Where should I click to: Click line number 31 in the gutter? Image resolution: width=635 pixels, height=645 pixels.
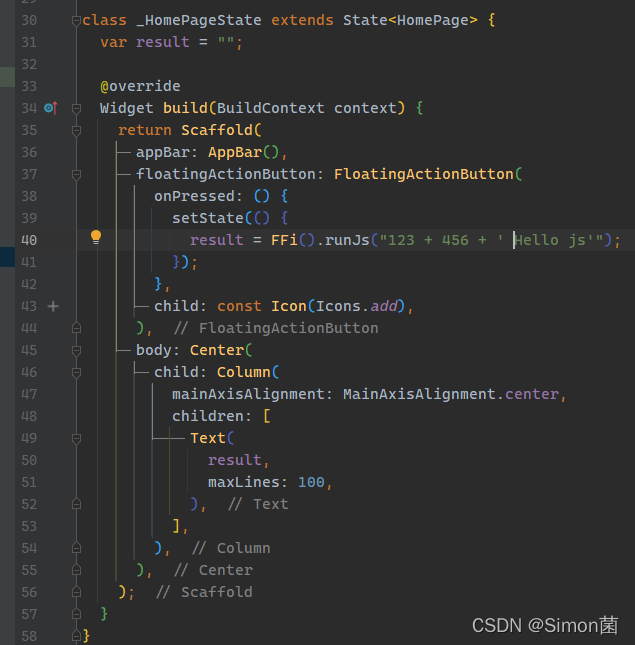coord(28,42)
